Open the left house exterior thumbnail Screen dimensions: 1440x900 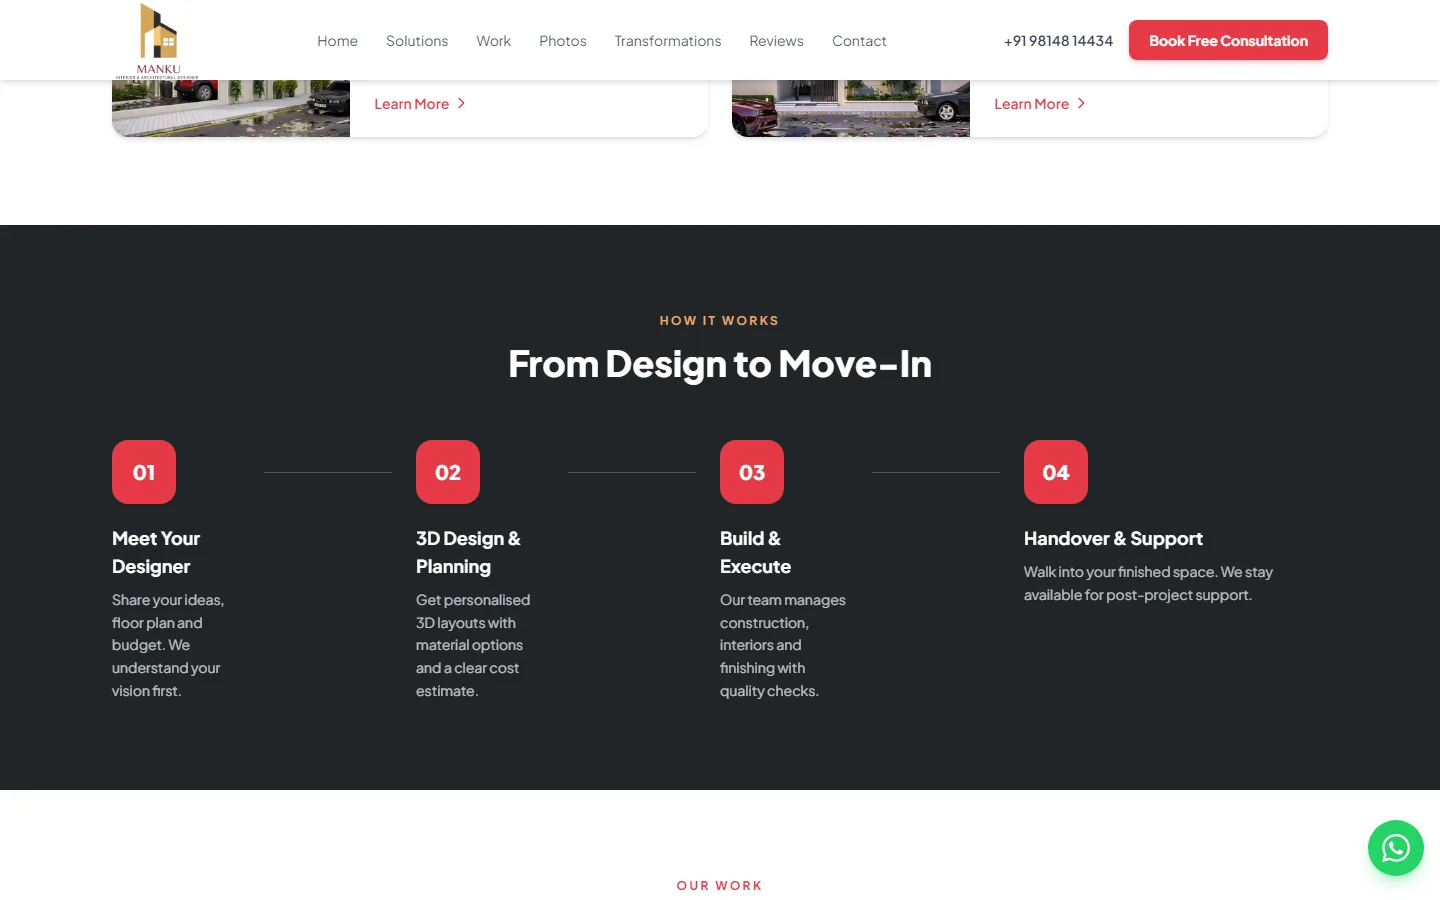click(231, 108)
